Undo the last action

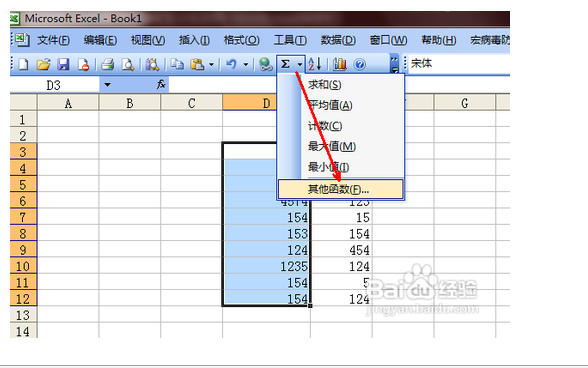coord(231,65)
